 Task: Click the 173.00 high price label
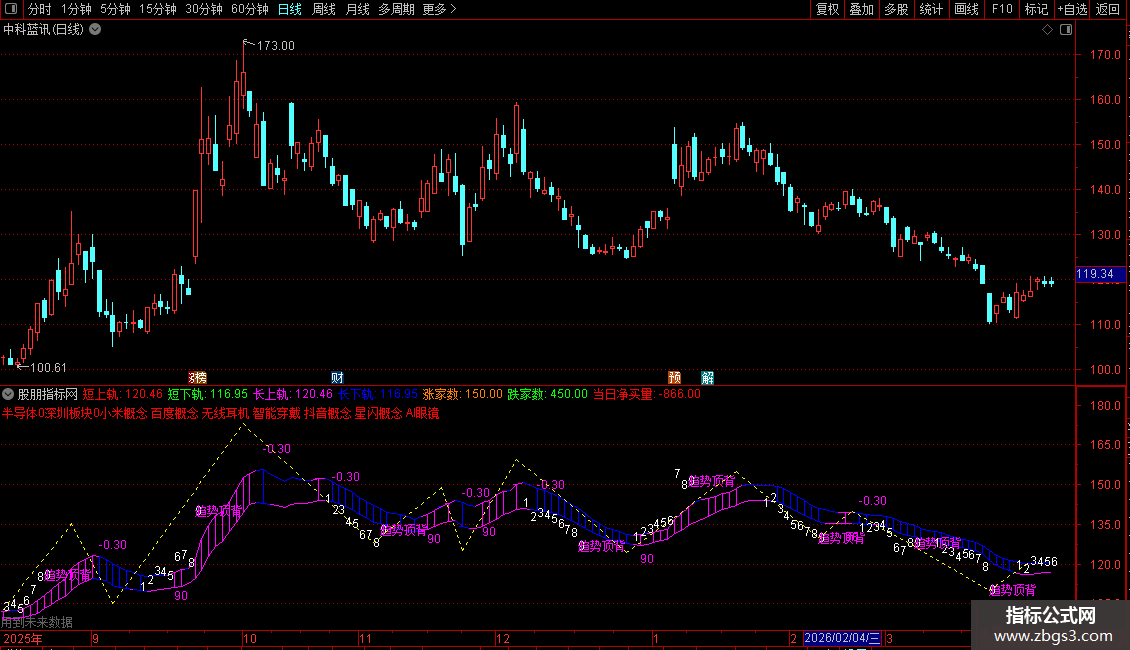[x=275, y=45]
